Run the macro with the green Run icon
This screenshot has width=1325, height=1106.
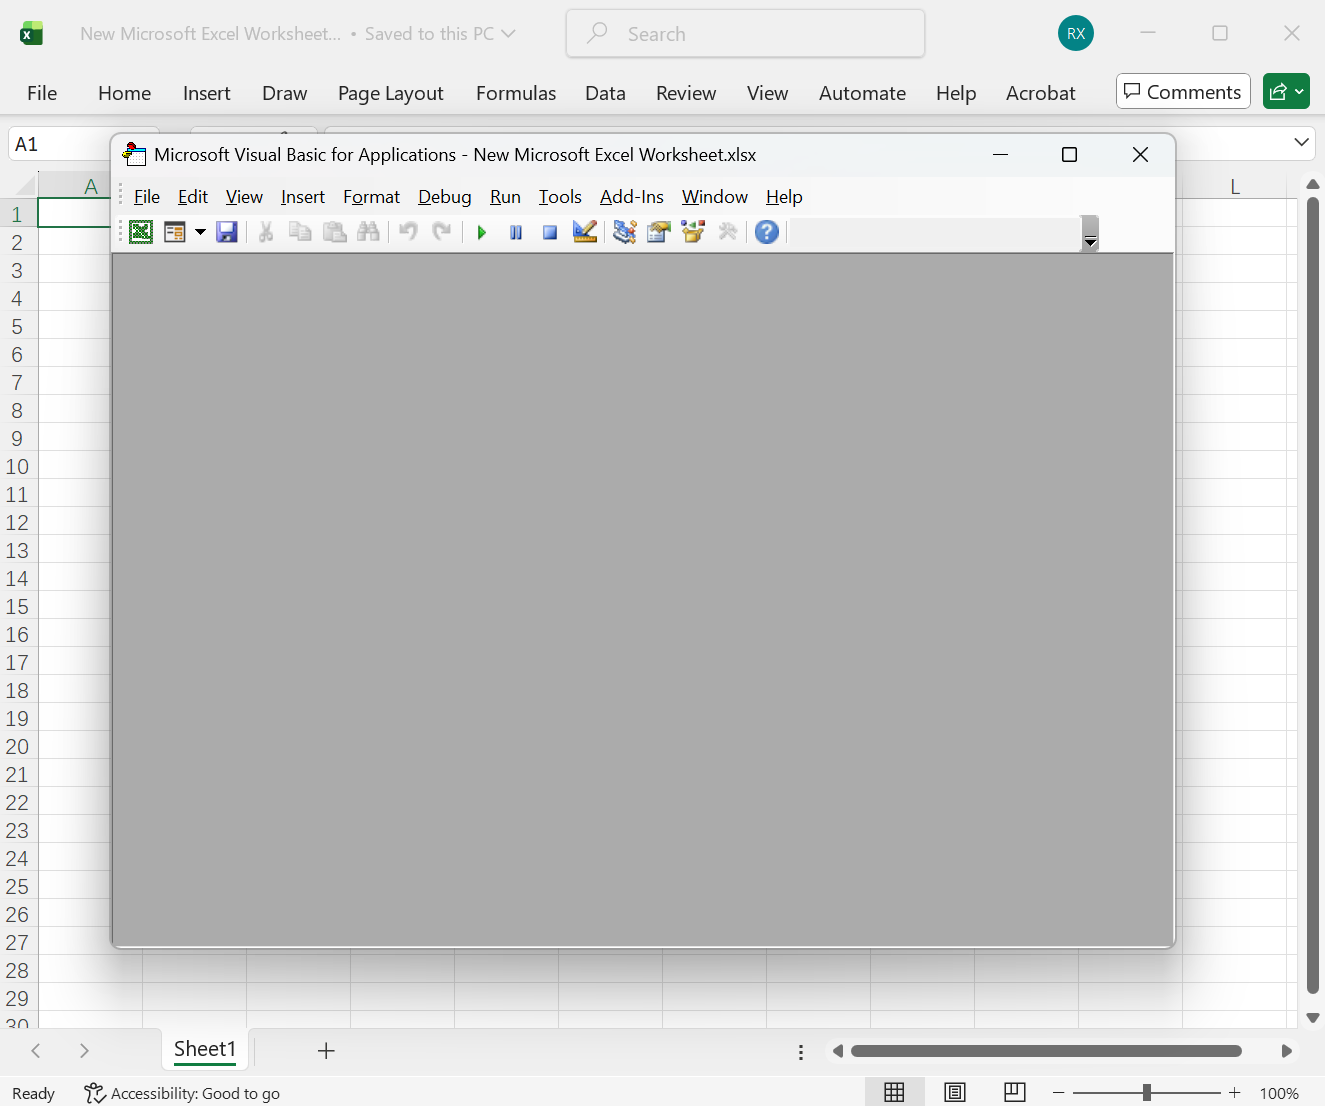481,231
